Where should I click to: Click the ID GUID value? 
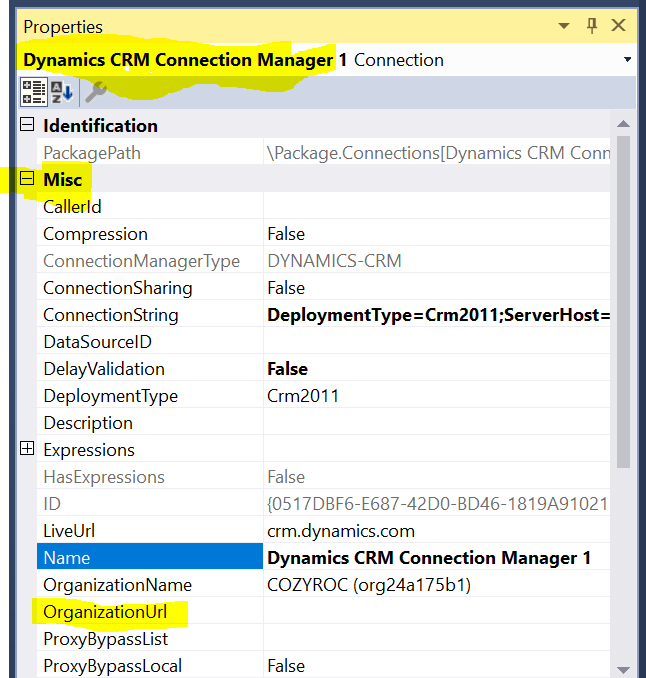[x=437, y=504]
